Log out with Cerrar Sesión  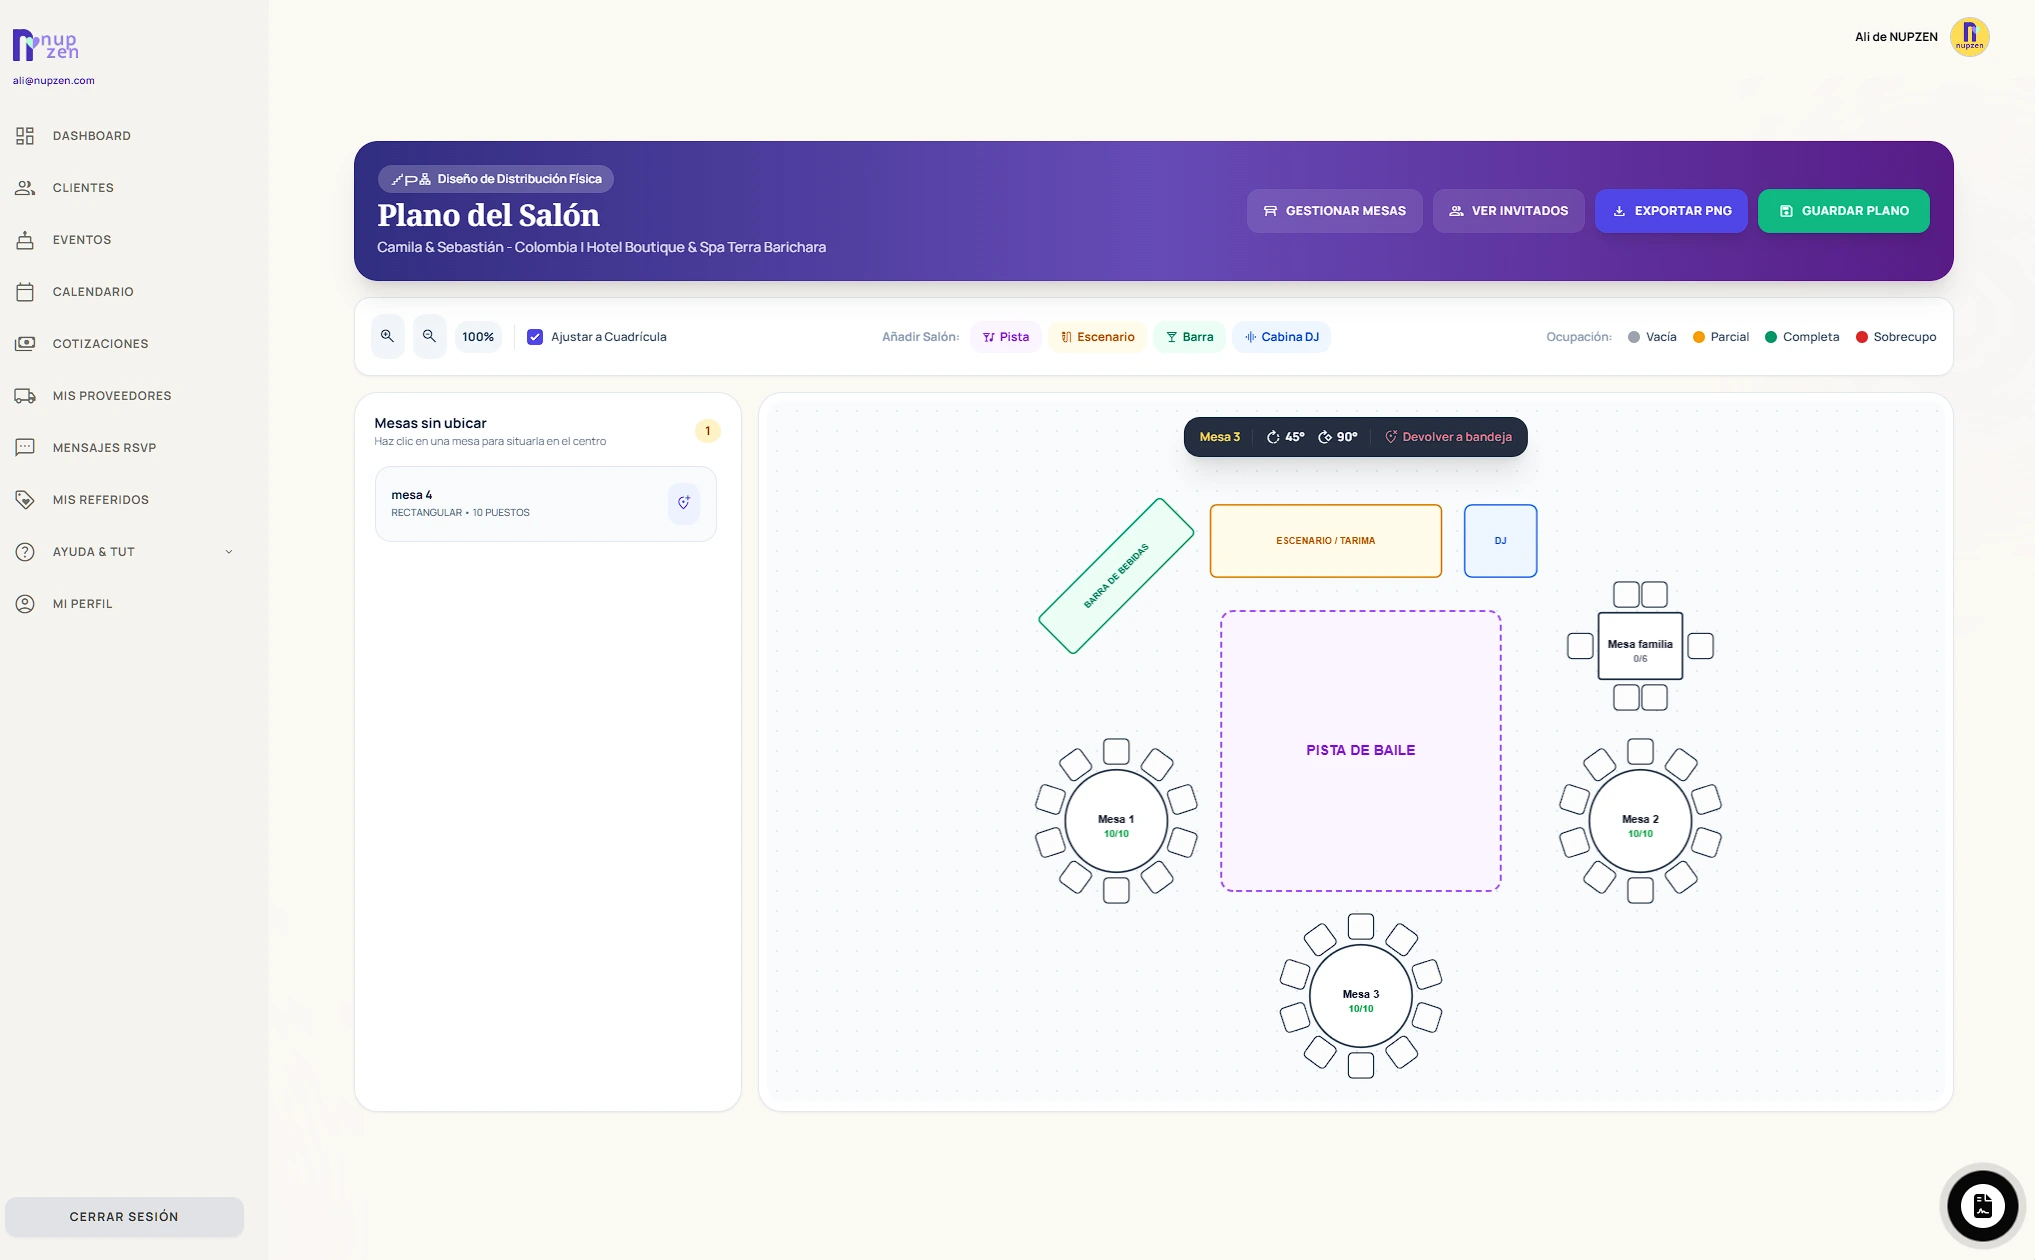[x=124, y=1217]
